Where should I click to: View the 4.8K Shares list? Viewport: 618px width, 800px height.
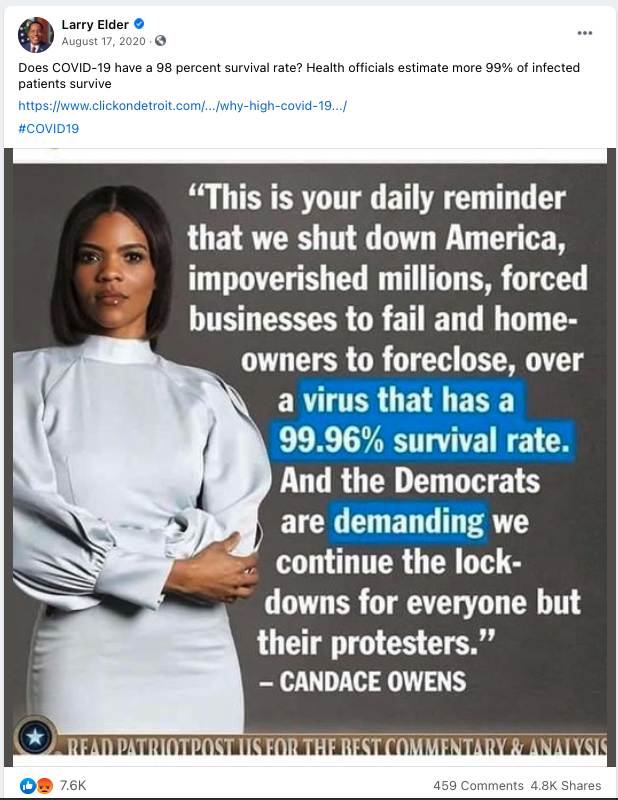(565, 786)
